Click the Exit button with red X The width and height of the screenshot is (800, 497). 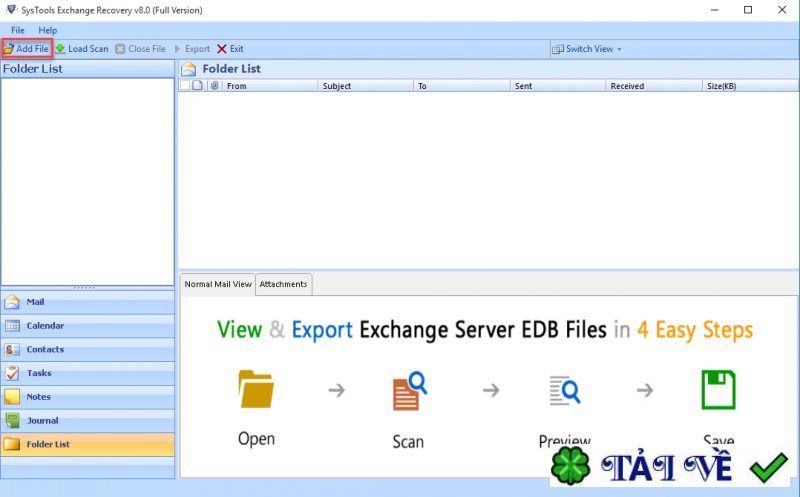point(230,49)
